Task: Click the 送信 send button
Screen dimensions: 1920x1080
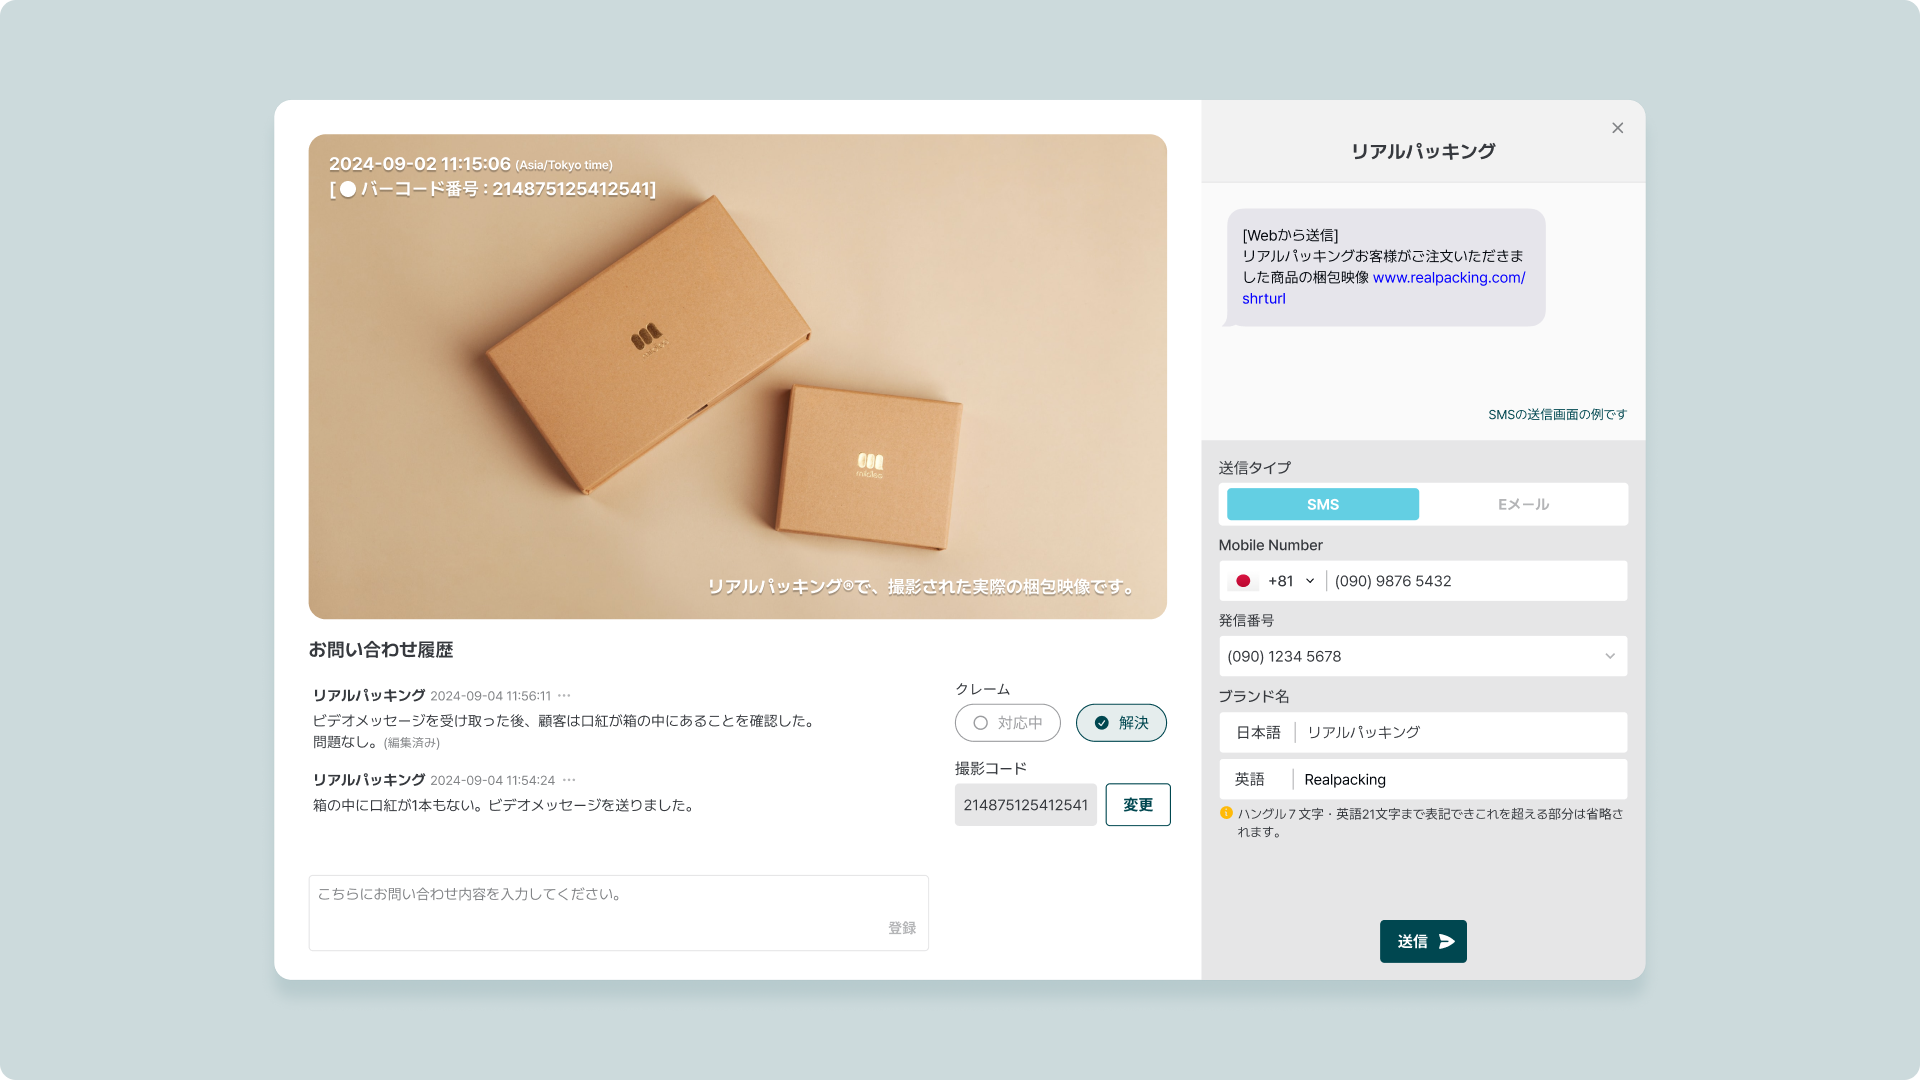Action: (x=1422, y=941)
